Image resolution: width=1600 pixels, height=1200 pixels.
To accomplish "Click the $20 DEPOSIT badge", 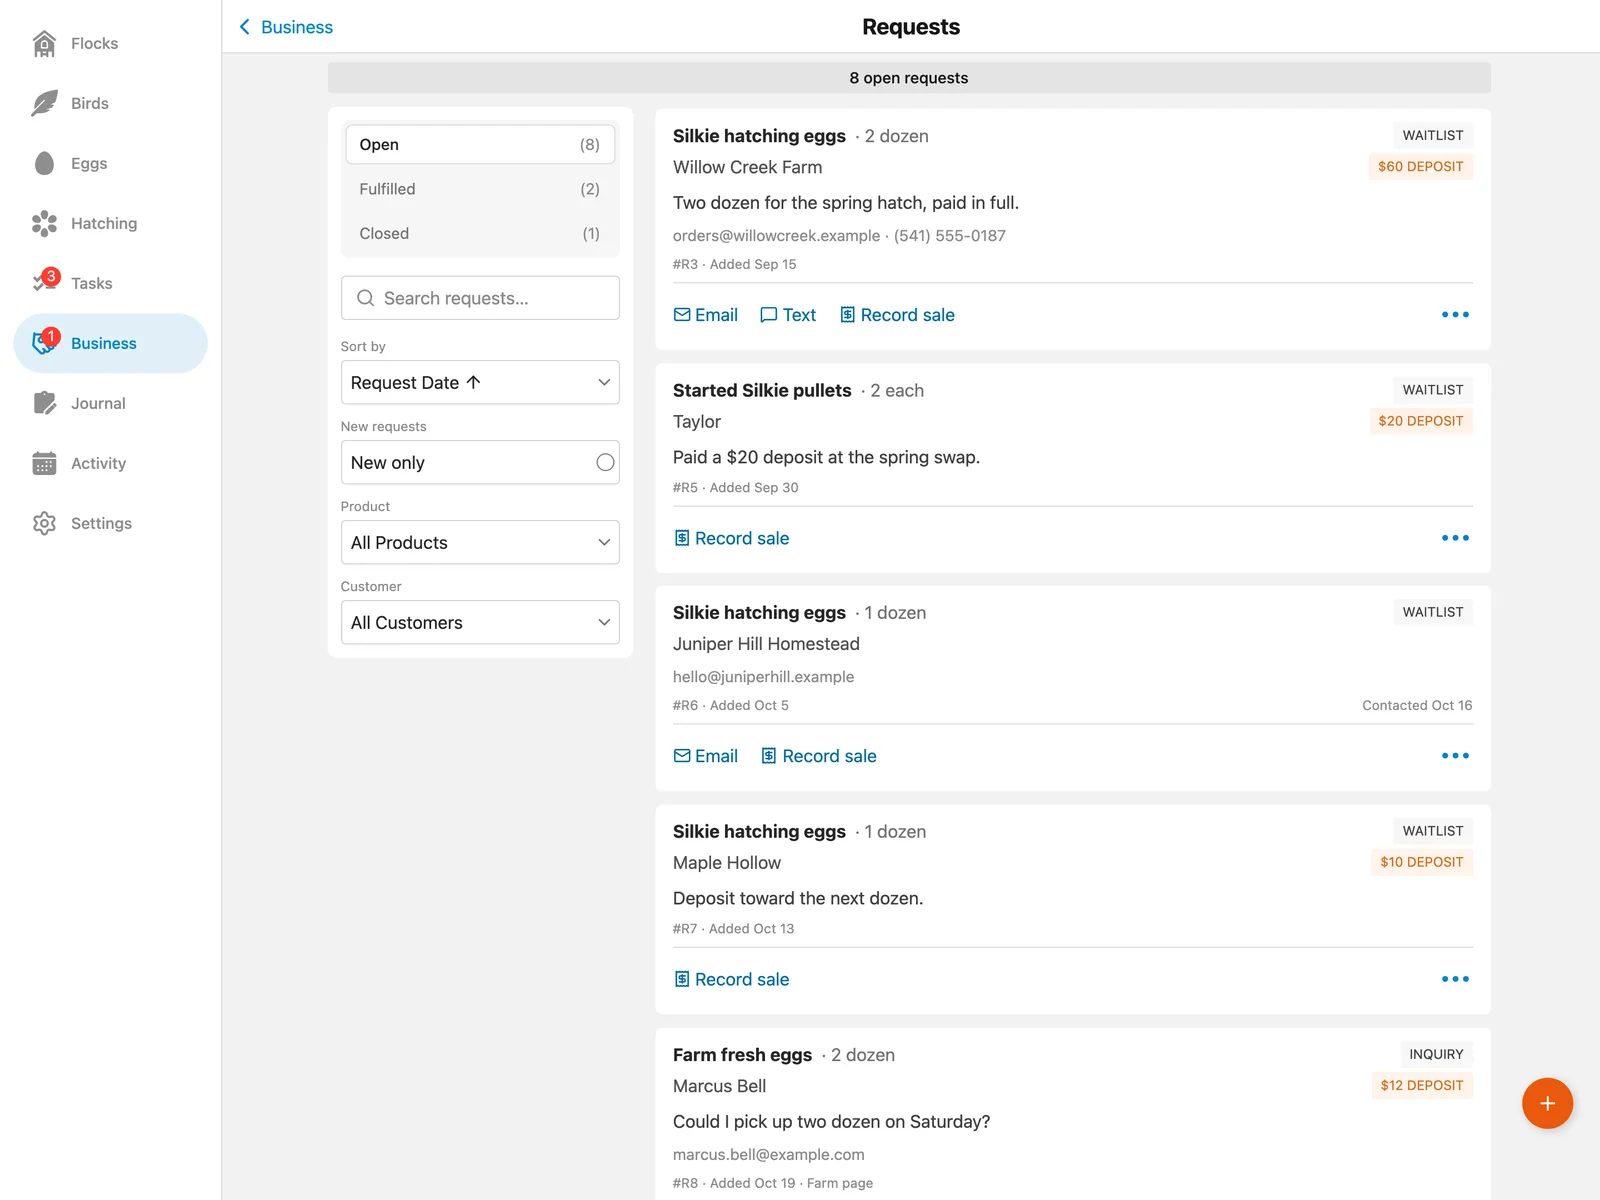I will pyautogui.click(x=1420, y=421).
